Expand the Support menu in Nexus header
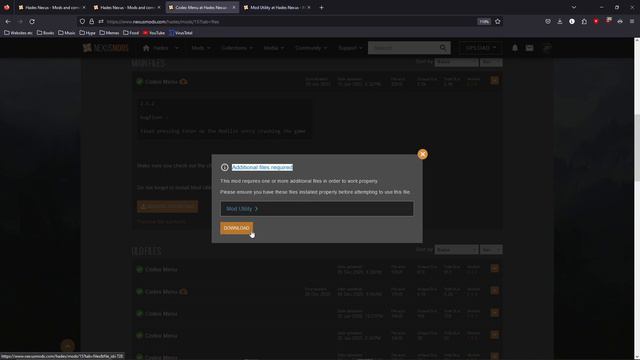 (x=350, y=48)
